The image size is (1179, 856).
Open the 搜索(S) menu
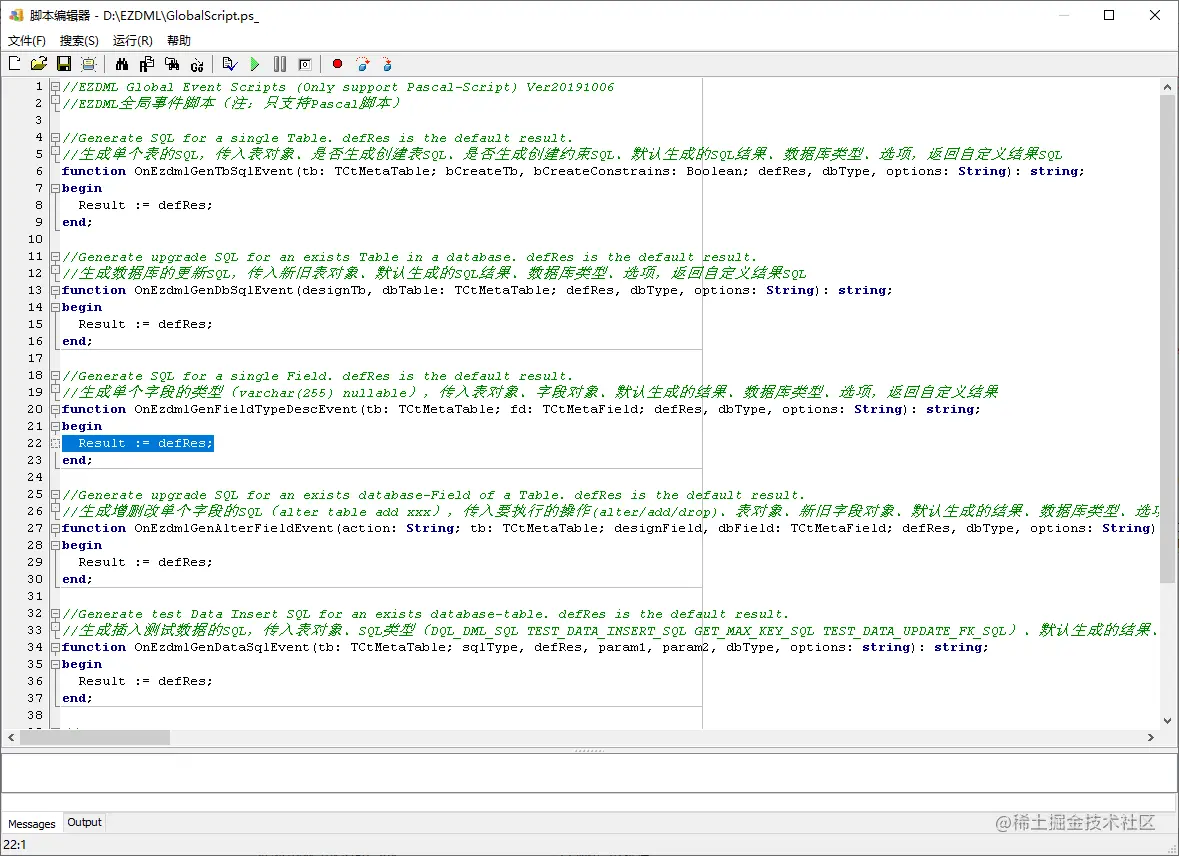point(79,41)
